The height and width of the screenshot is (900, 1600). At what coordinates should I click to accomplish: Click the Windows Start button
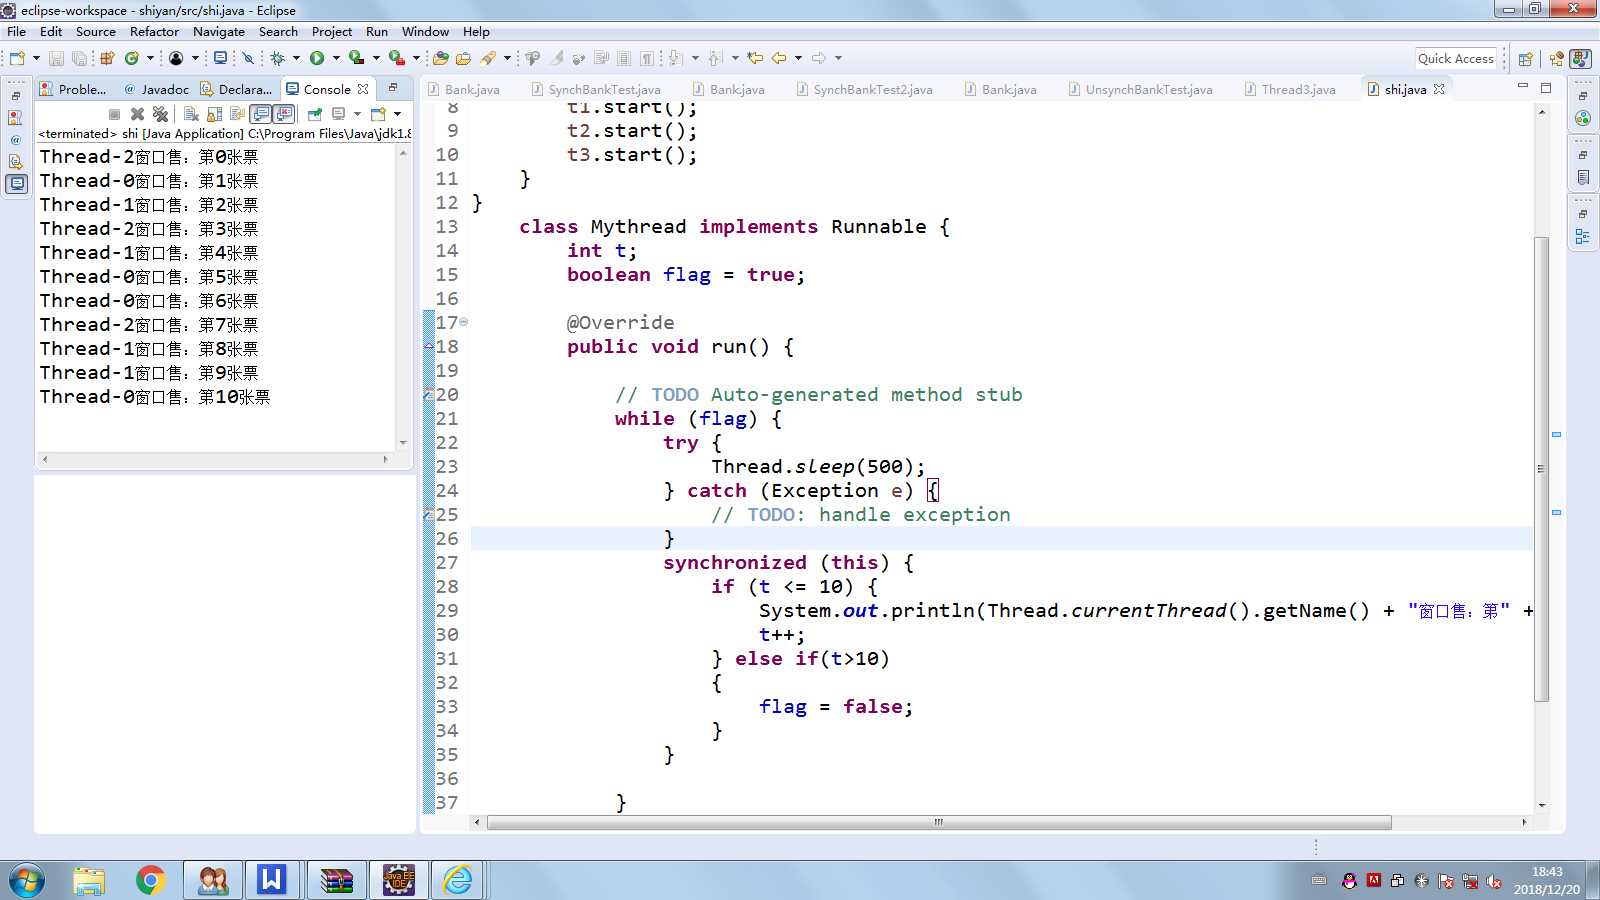coord(26,881)
